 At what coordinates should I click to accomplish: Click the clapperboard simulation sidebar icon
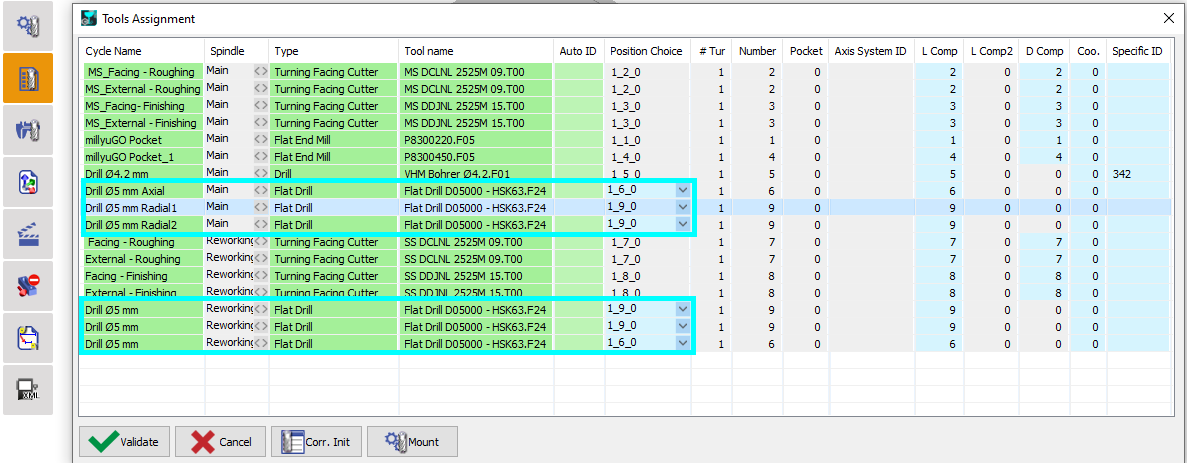28,235
